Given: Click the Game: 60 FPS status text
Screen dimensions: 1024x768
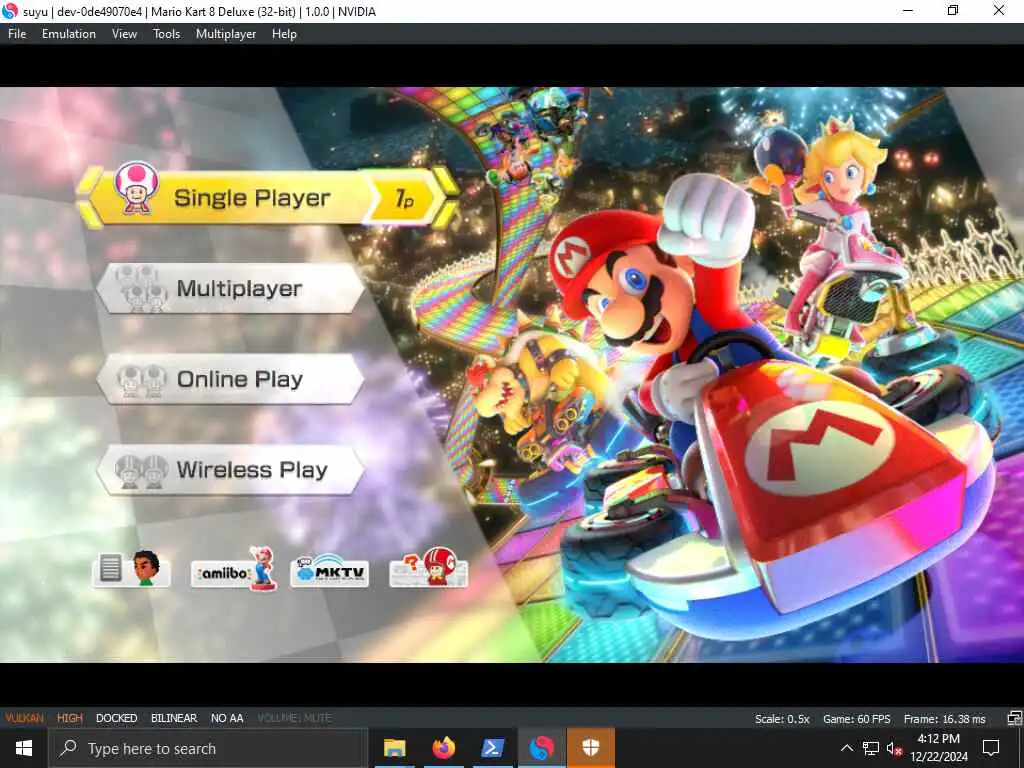Looking at the screenshot, I should pyautogui.click(x=856, y=719).
